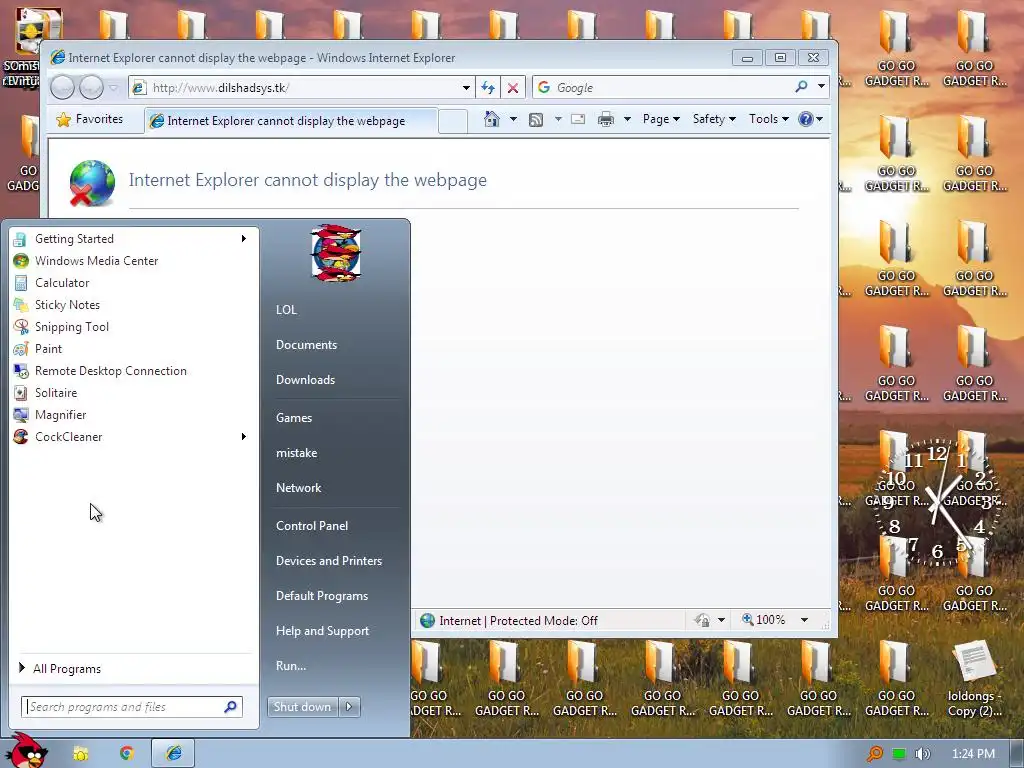Click the Internet Explorer Back button
Screen dimensions: 1024x768
point(63,87)
